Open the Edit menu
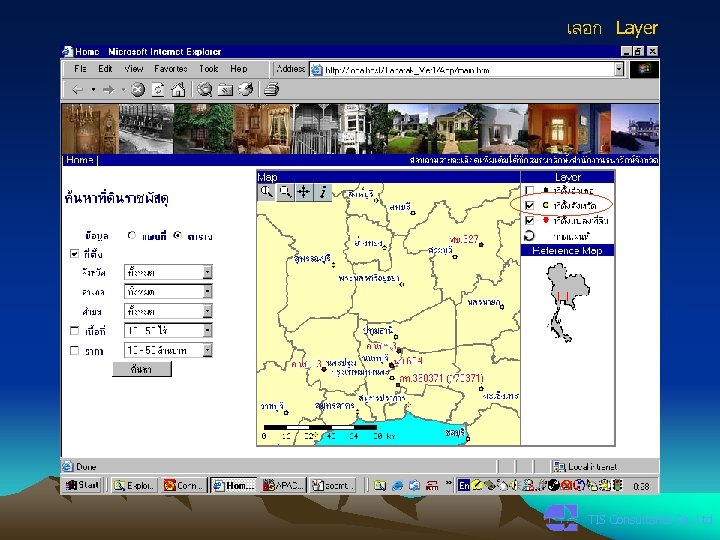The image size is (720, 540). [105, 69]
